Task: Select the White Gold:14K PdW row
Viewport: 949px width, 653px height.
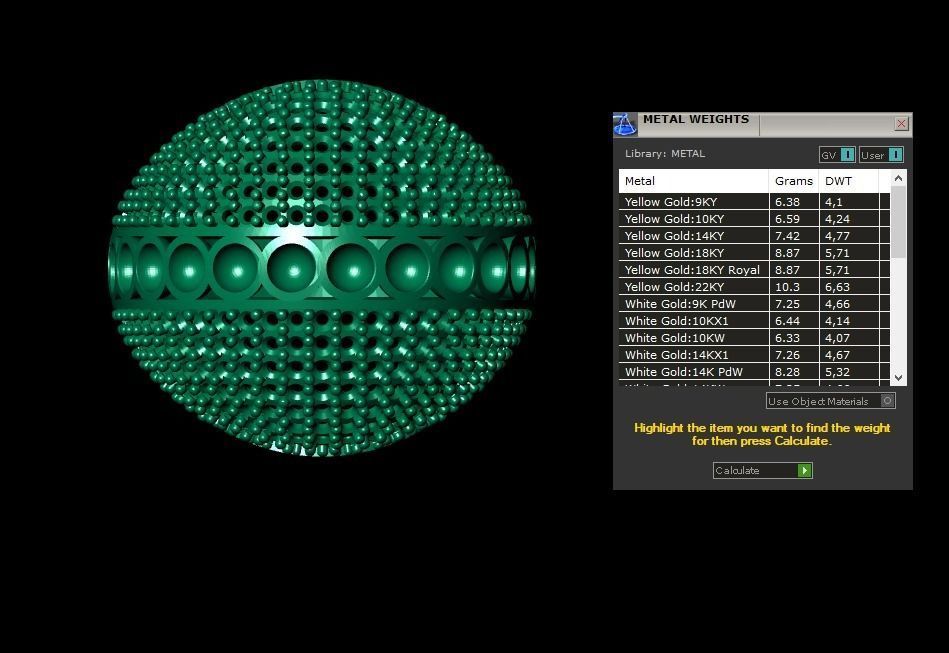Action: [x=754, y=371]
